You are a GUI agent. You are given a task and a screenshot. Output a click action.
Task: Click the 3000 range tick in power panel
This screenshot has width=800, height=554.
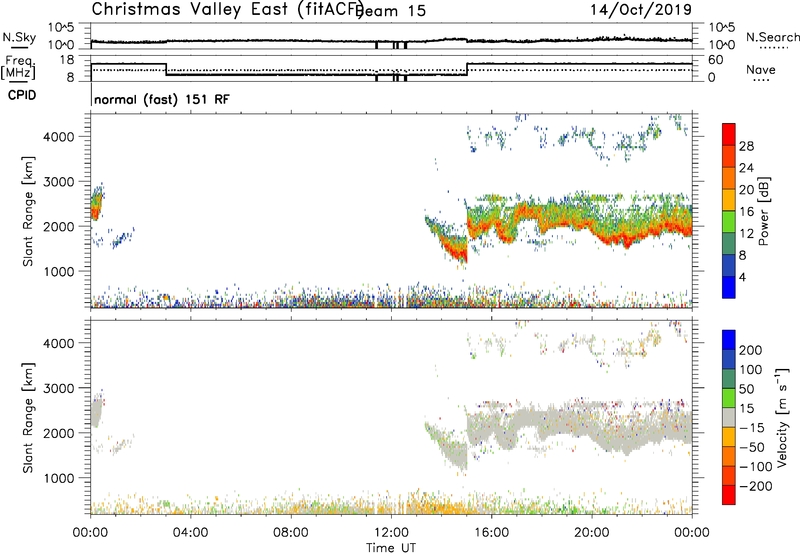coord(58,182)
